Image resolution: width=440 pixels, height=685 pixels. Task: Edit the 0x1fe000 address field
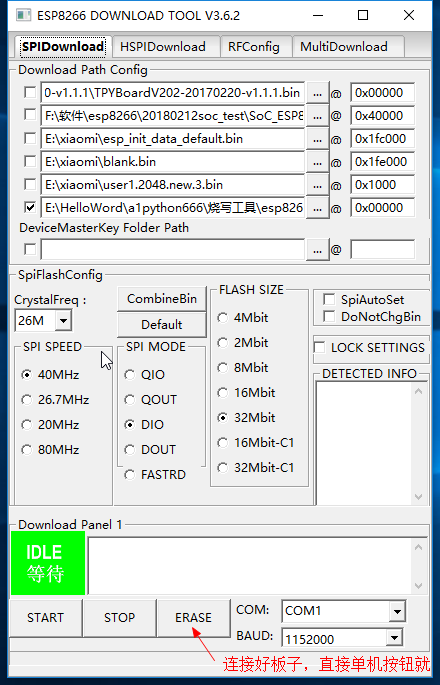(382, 162)
